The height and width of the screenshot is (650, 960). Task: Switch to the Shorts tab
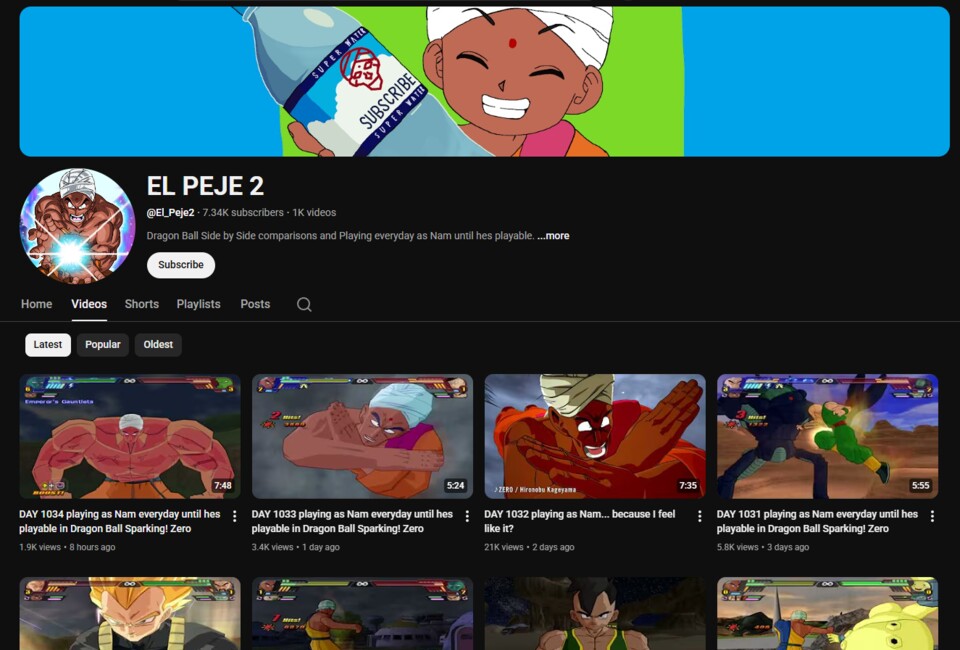(141, 304)
